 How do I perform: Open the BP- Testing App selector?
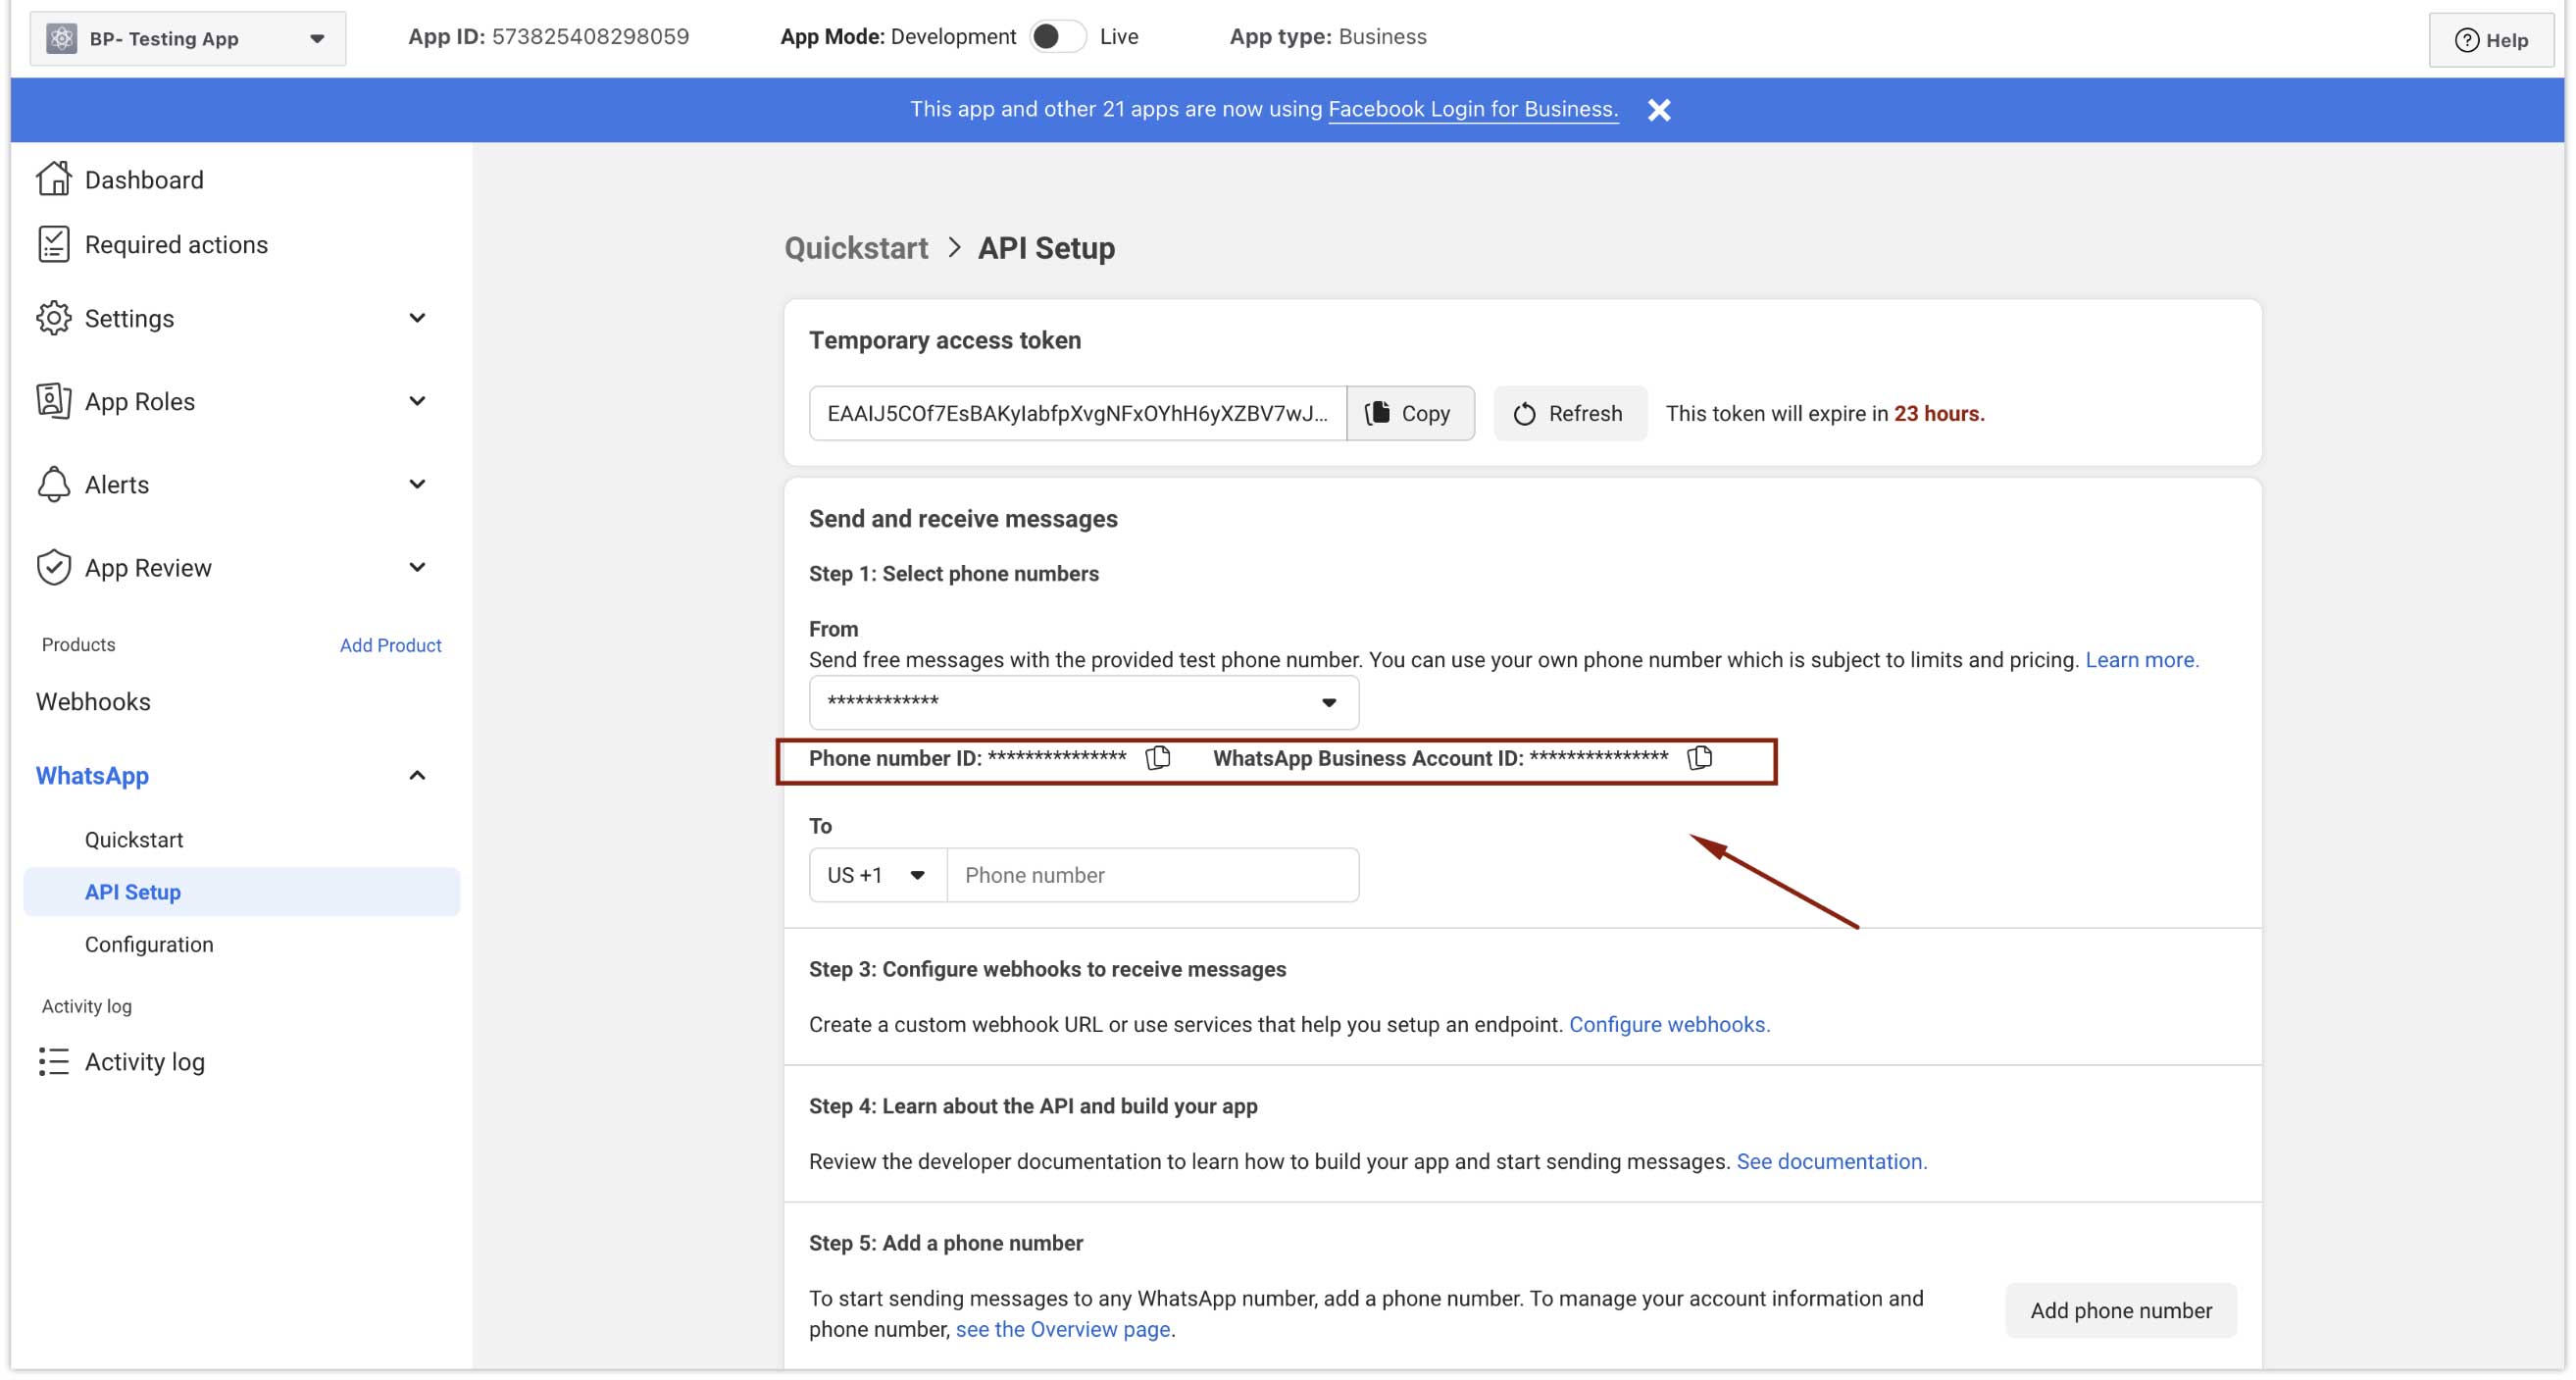[x=188, y=39]
